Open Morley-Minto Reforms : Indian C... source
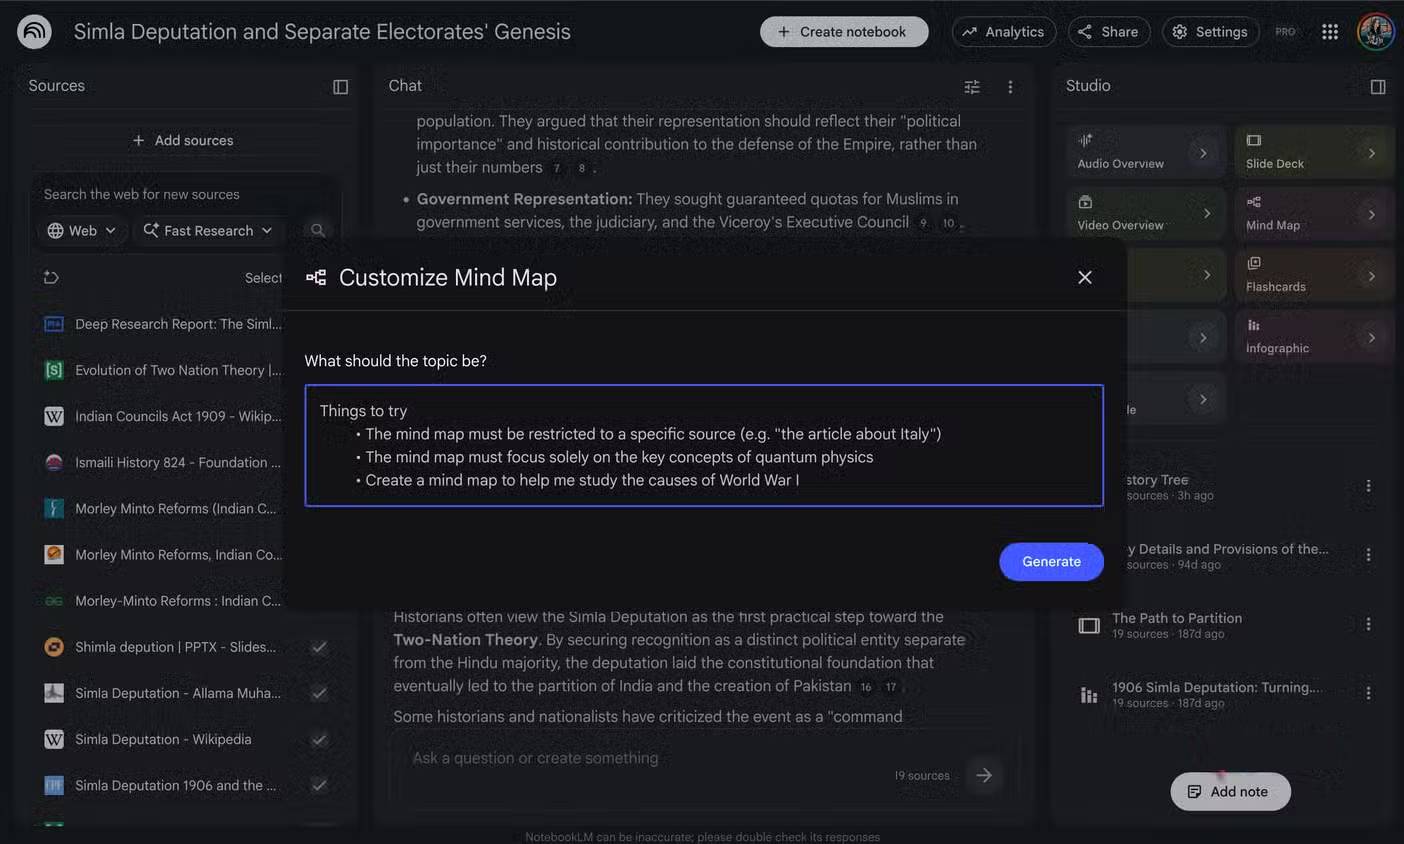 [x=178, y=601]
